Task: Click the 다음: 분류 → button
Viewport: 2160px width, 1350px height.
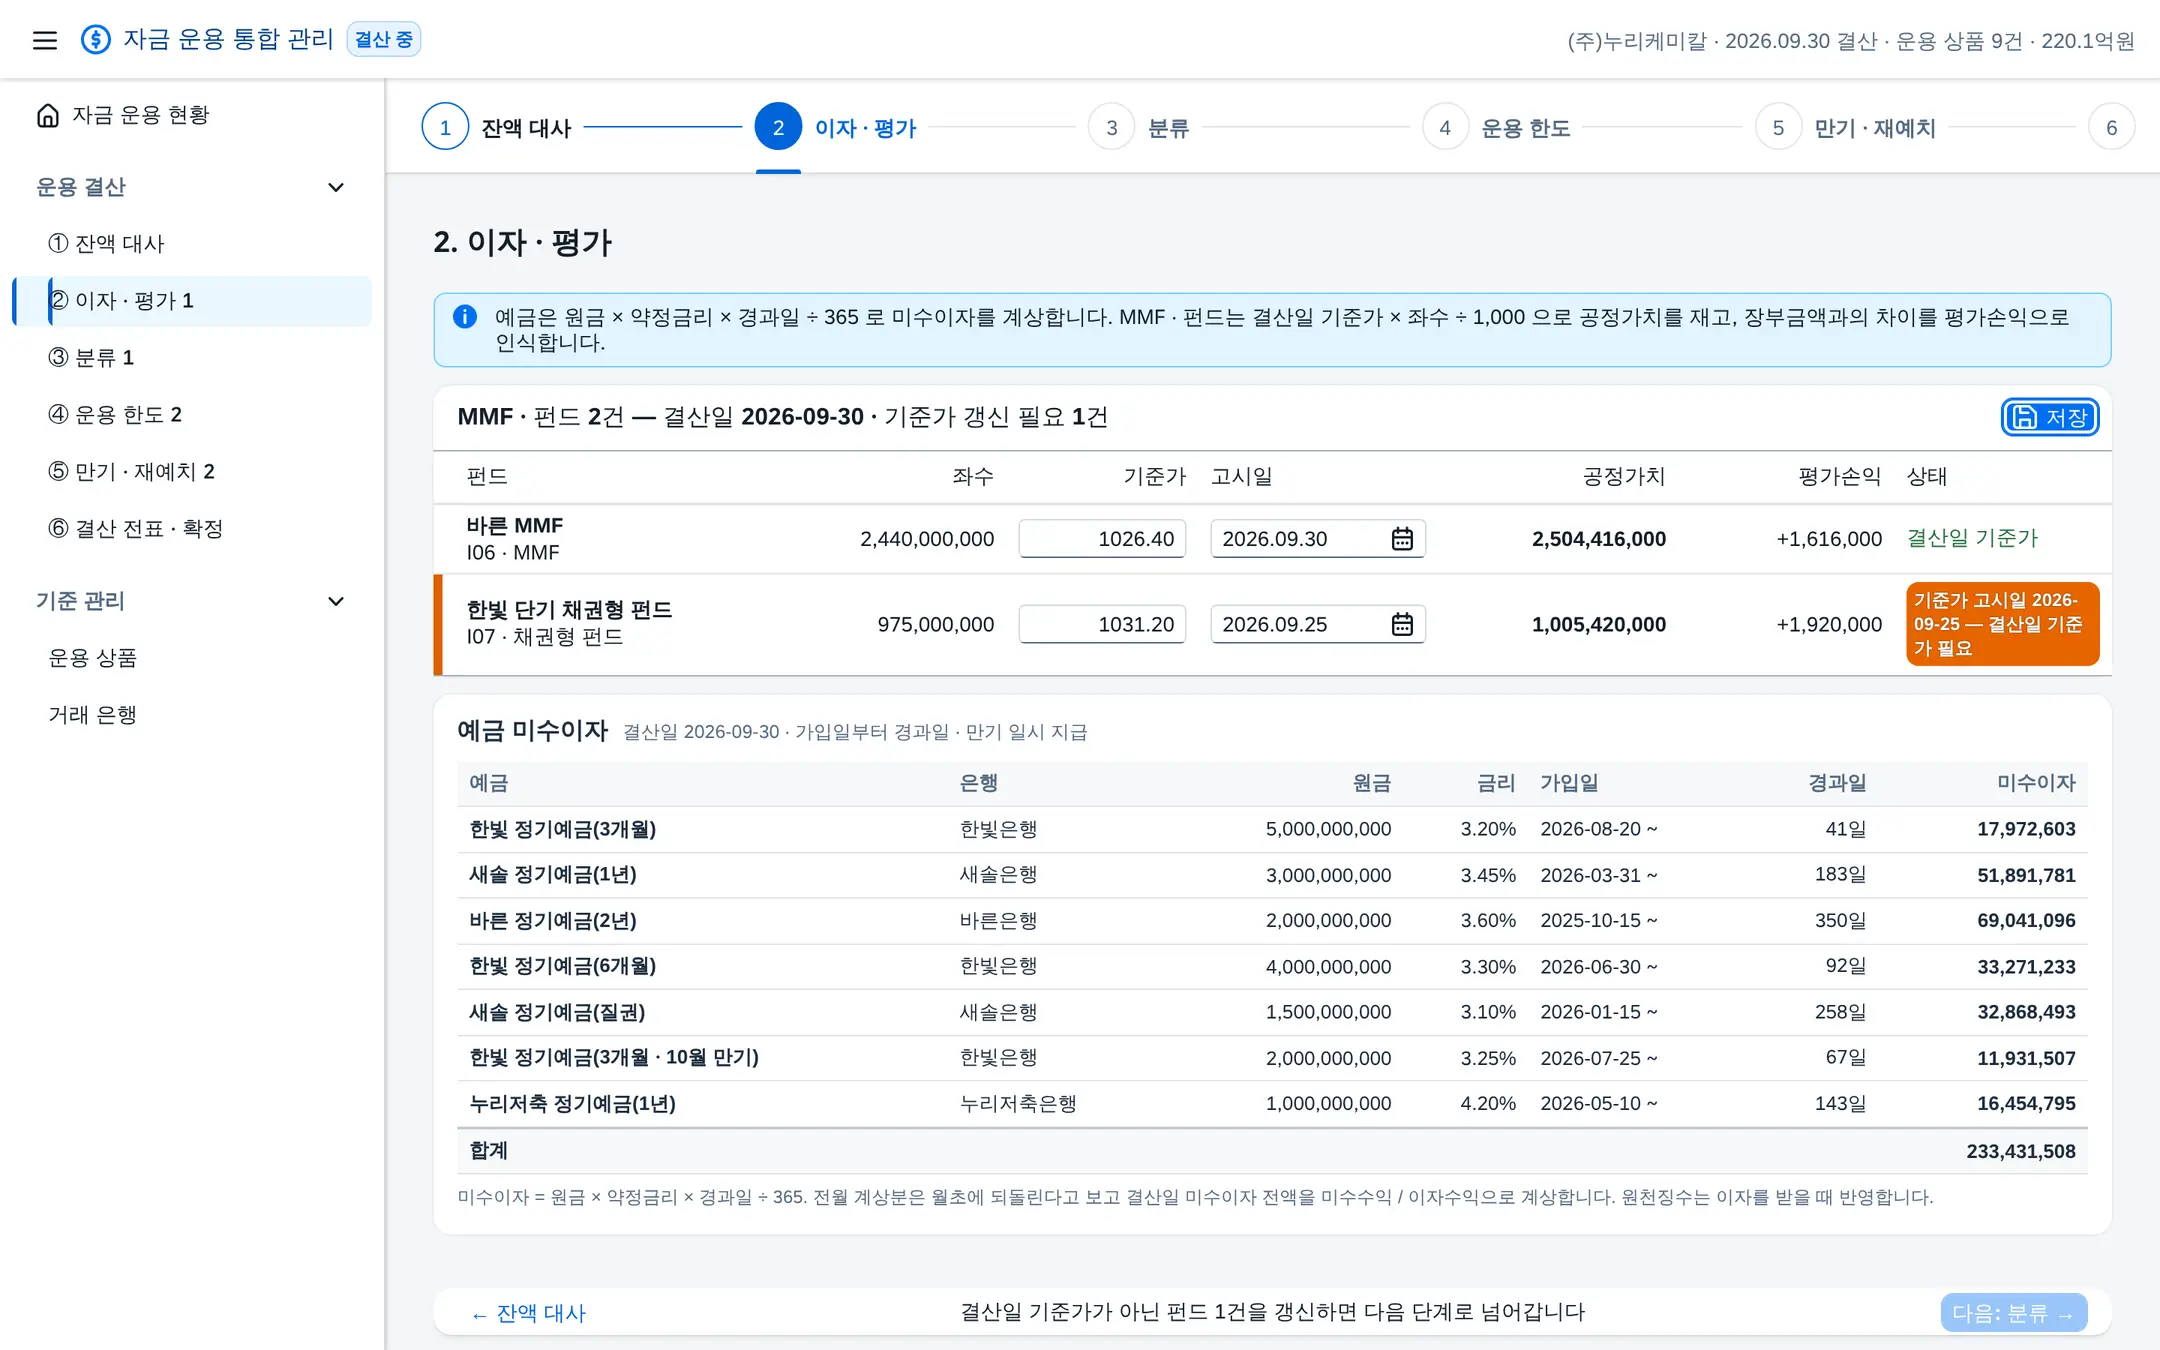Action: coord(2014,1313)
